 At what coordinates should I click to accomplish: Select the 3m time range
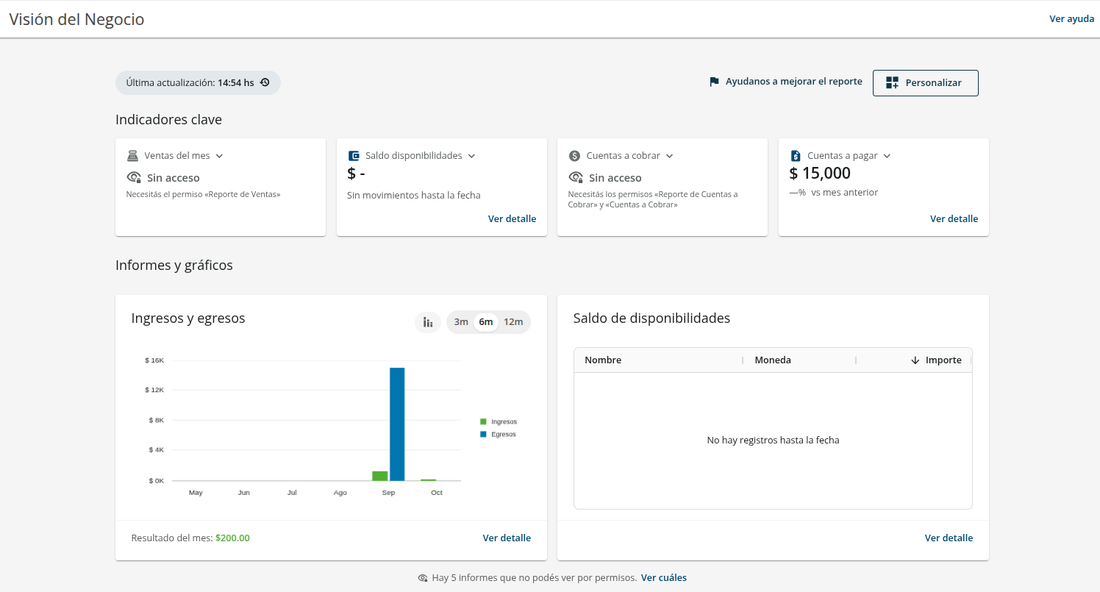point(461,322)
